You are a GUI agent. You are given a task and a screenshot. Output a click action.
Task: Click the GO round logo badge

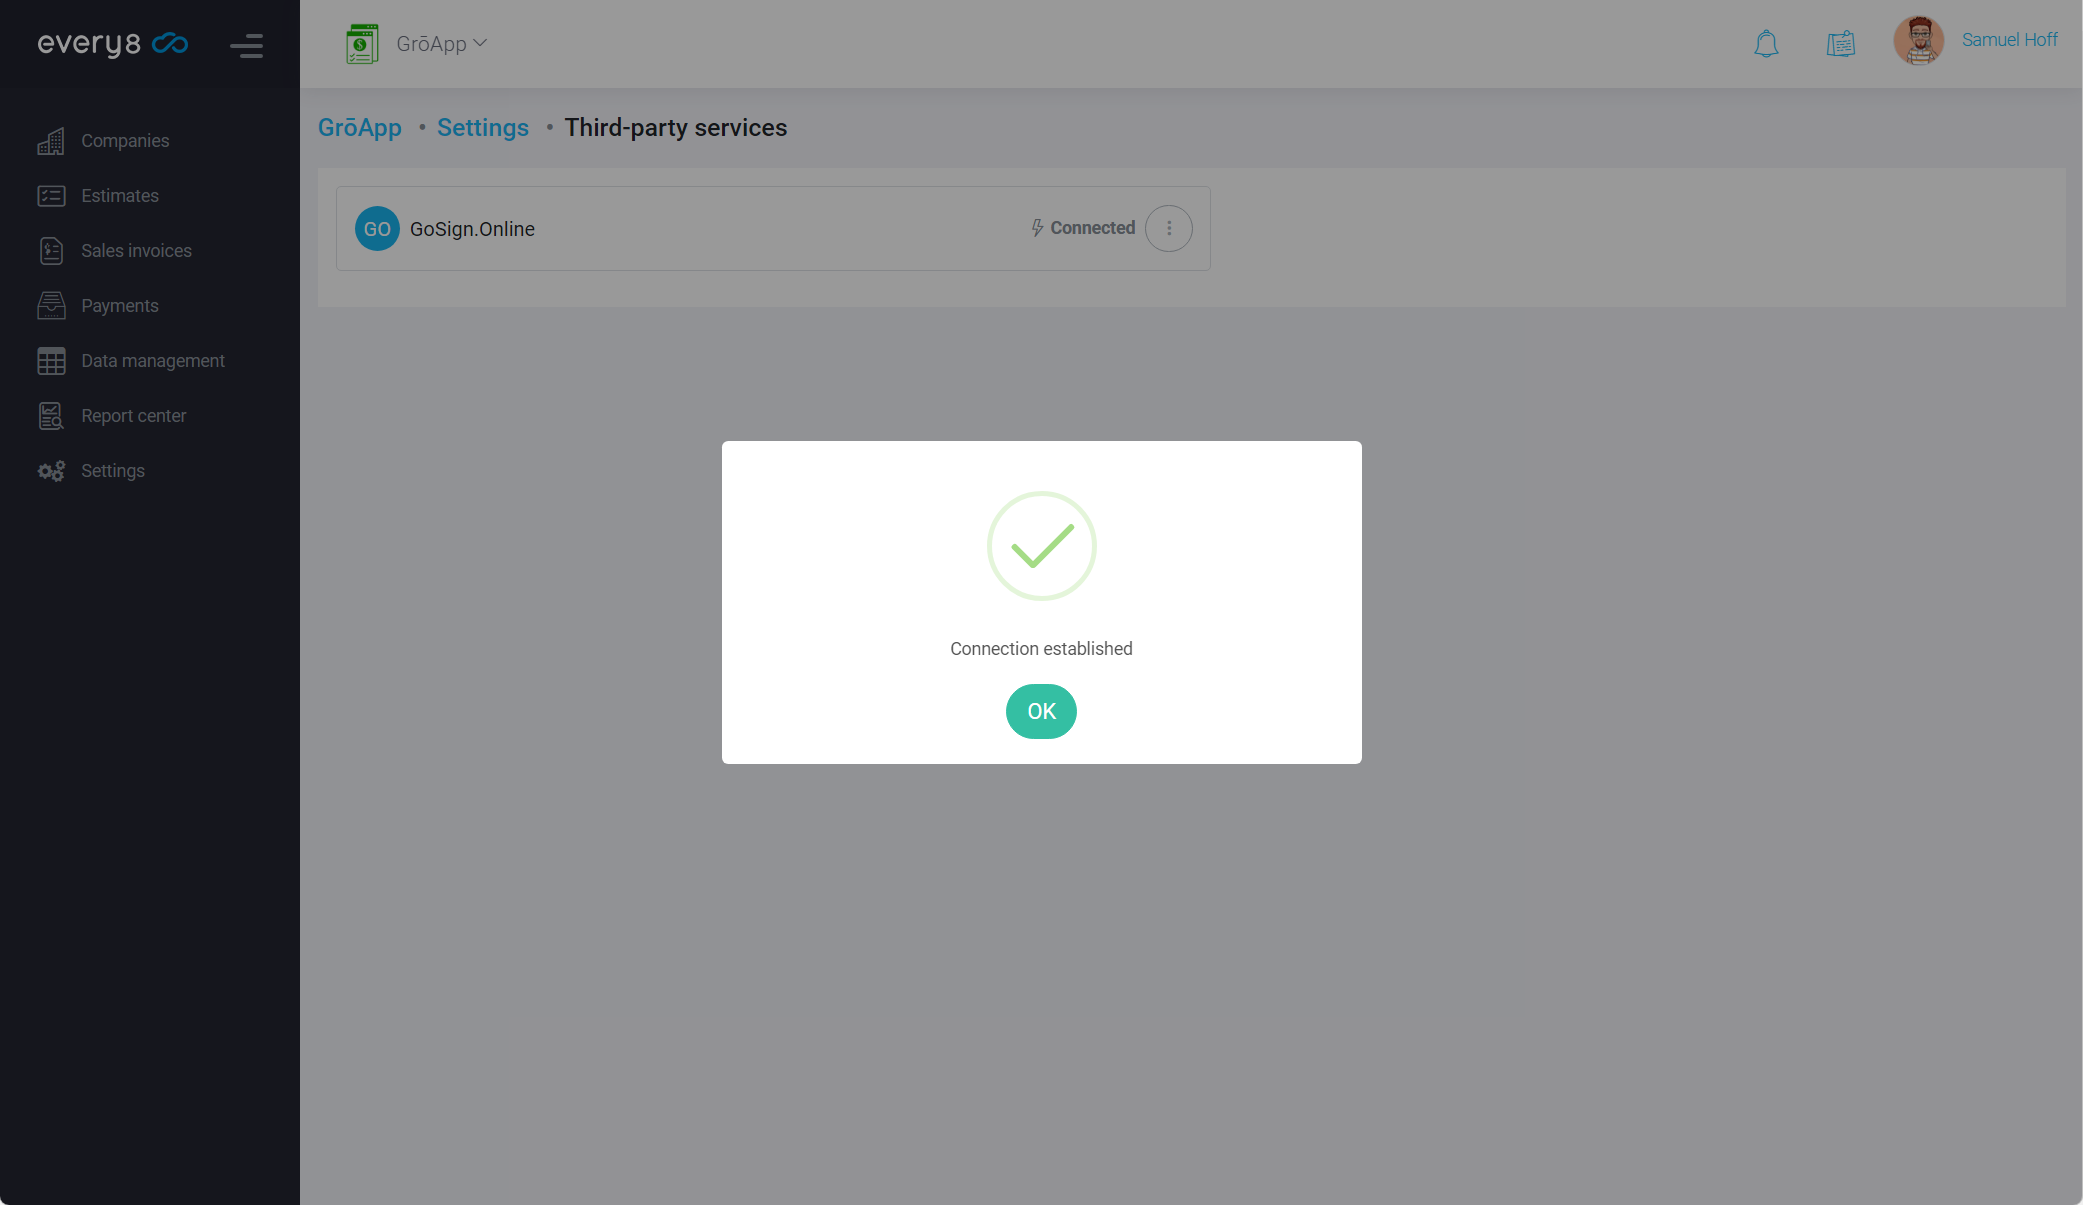tap(377, 229)
